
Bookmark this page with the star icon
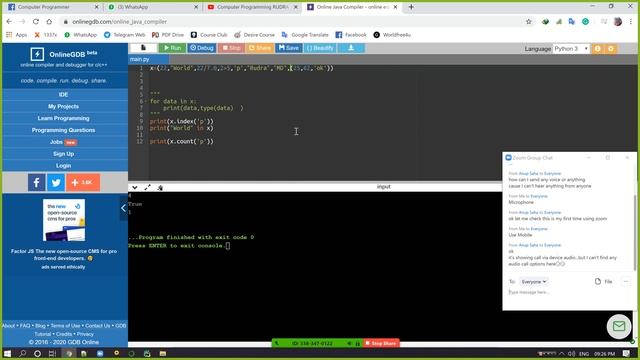529,22
